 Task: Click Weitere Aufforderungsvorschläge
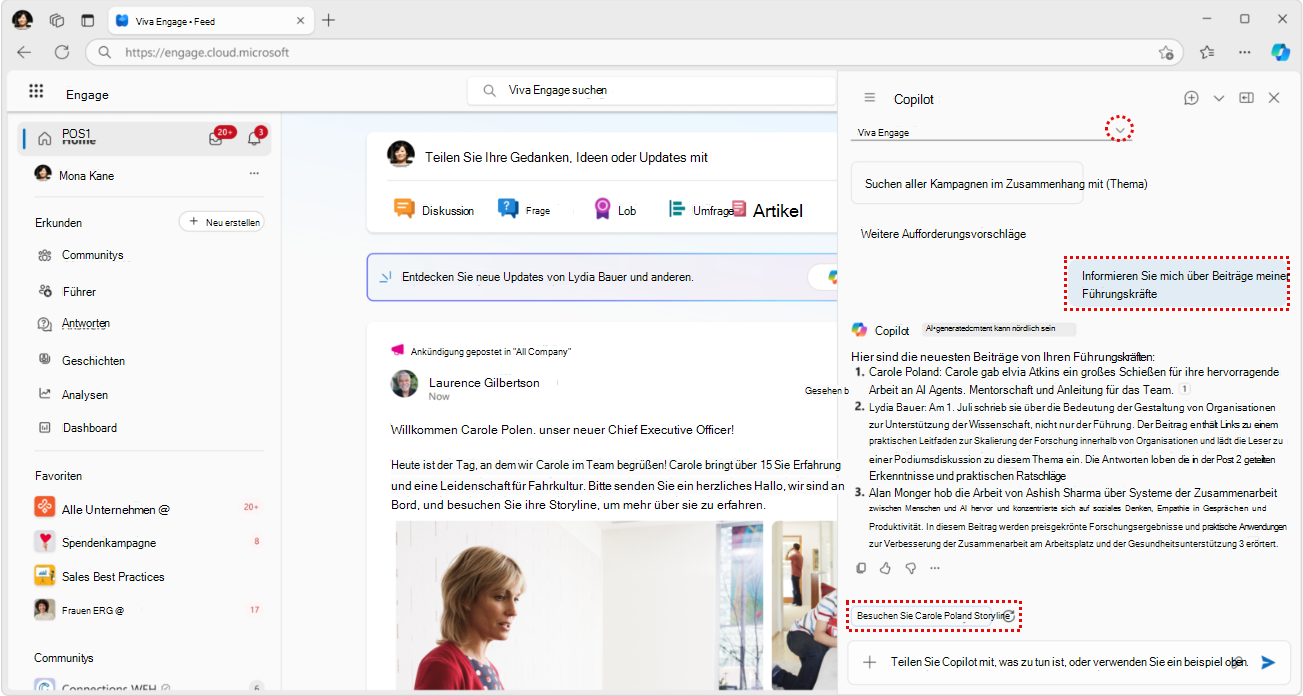(943, 233)
